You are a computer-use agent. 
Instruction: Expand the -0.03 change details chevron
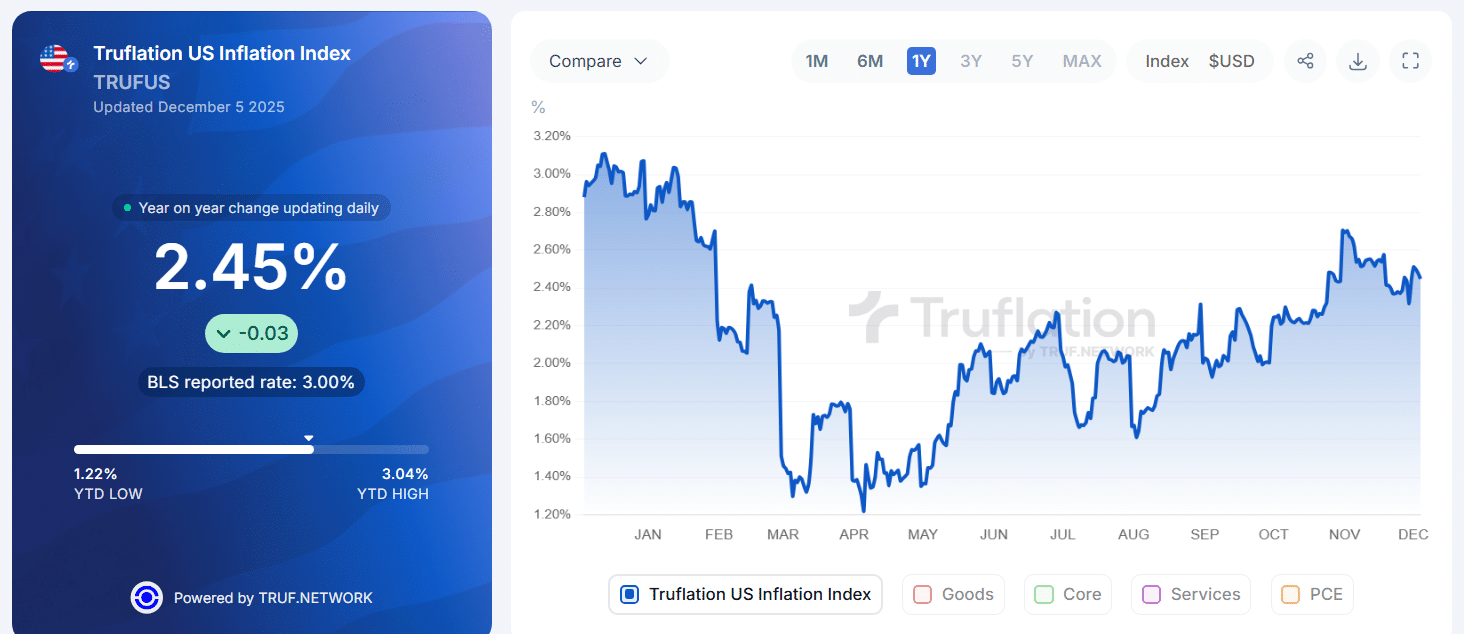point(223,333)
